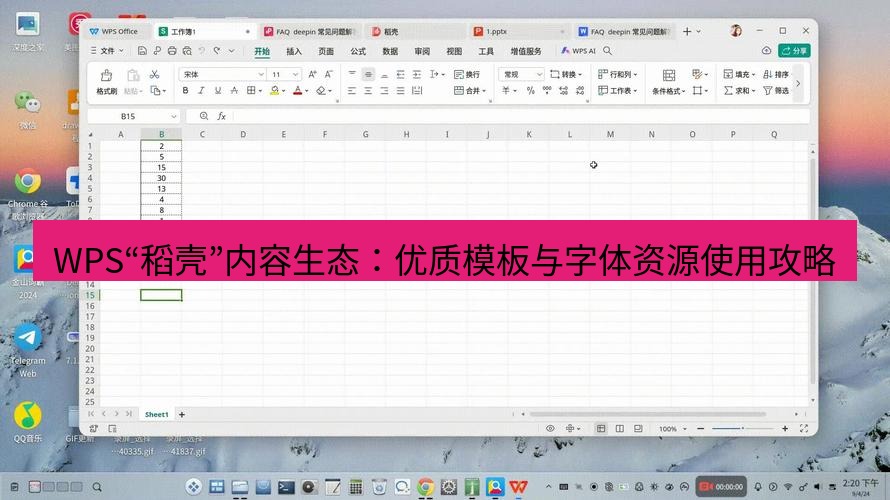Image resolution: width=890 pixels, height=500 pixels.
Task: Click the search icon beside WPS AI
Action: (x=607, y=51)
